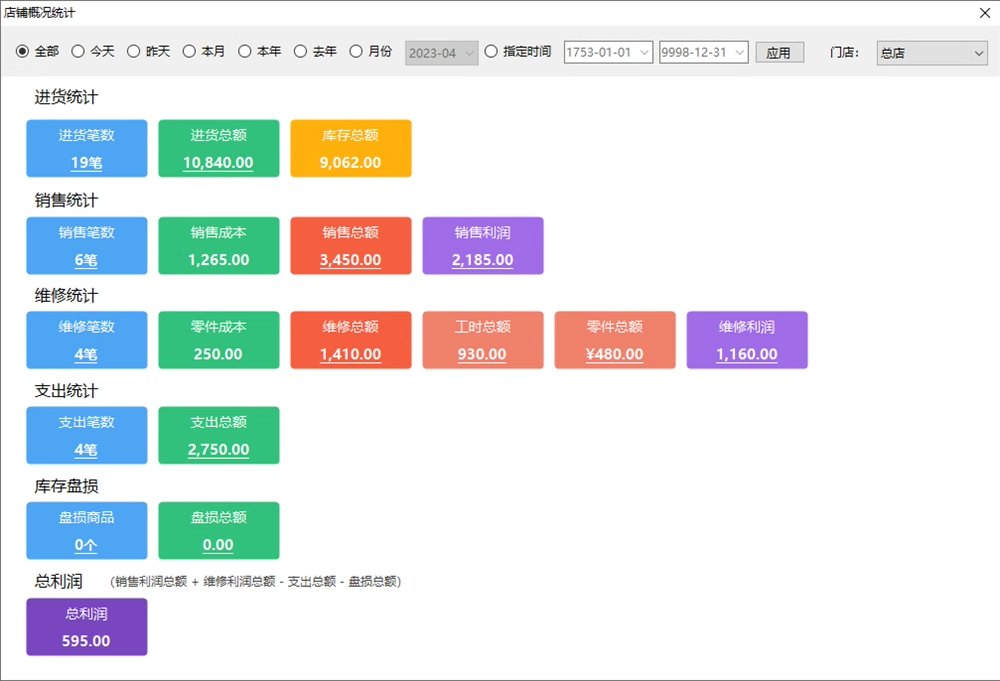The height and width of the screenshot is (681, 1000).
Task: Click the 进货统计 section heading
Action: 66,98
